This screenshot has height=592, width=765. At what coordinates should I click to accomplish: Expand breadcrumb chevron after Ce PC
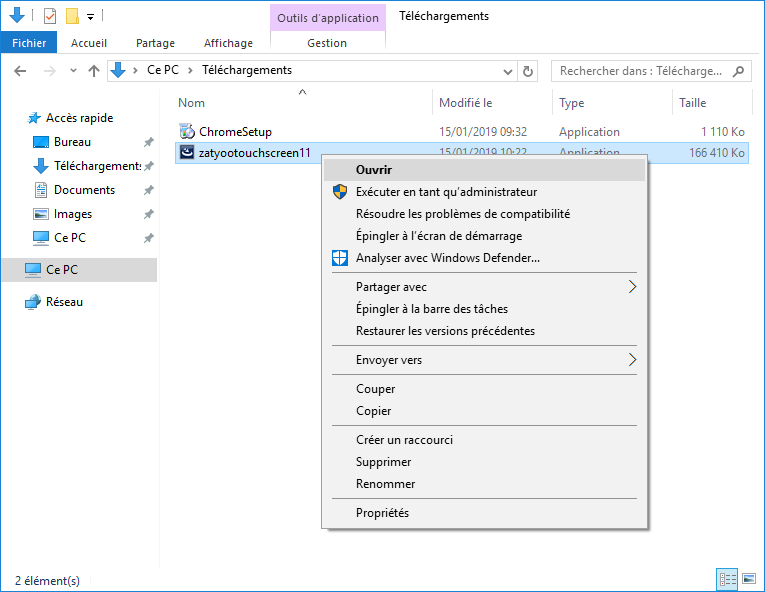[191, 71]
